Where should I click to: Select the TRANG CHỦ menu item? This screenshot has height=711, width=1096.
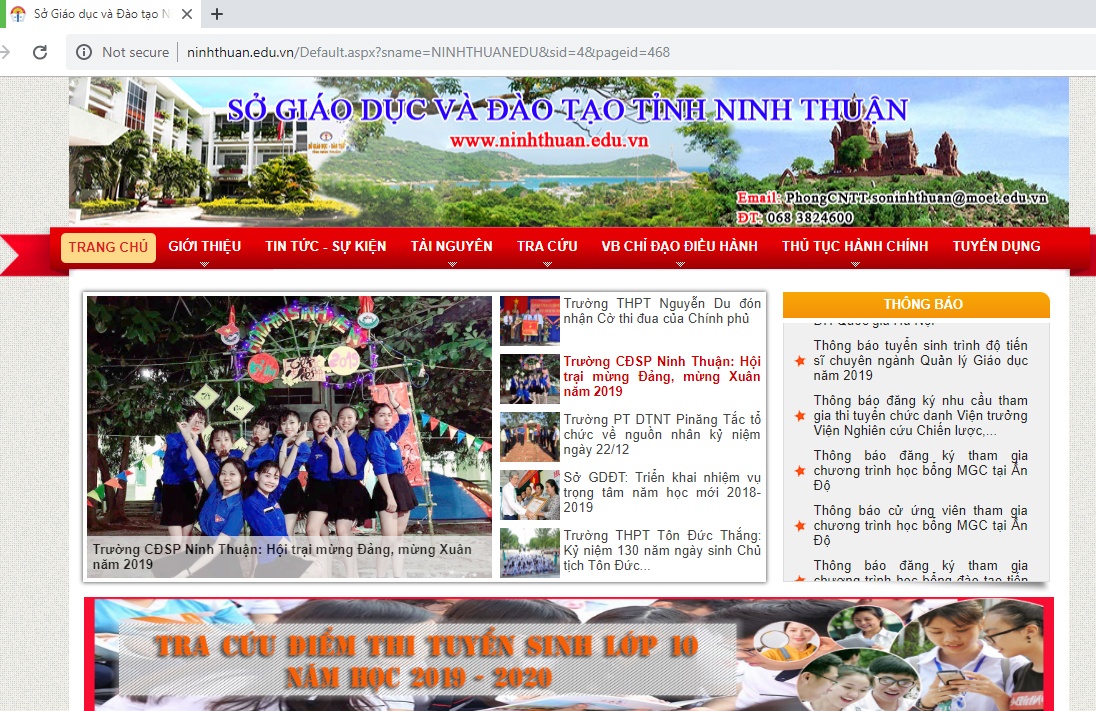tap(108, 246)
